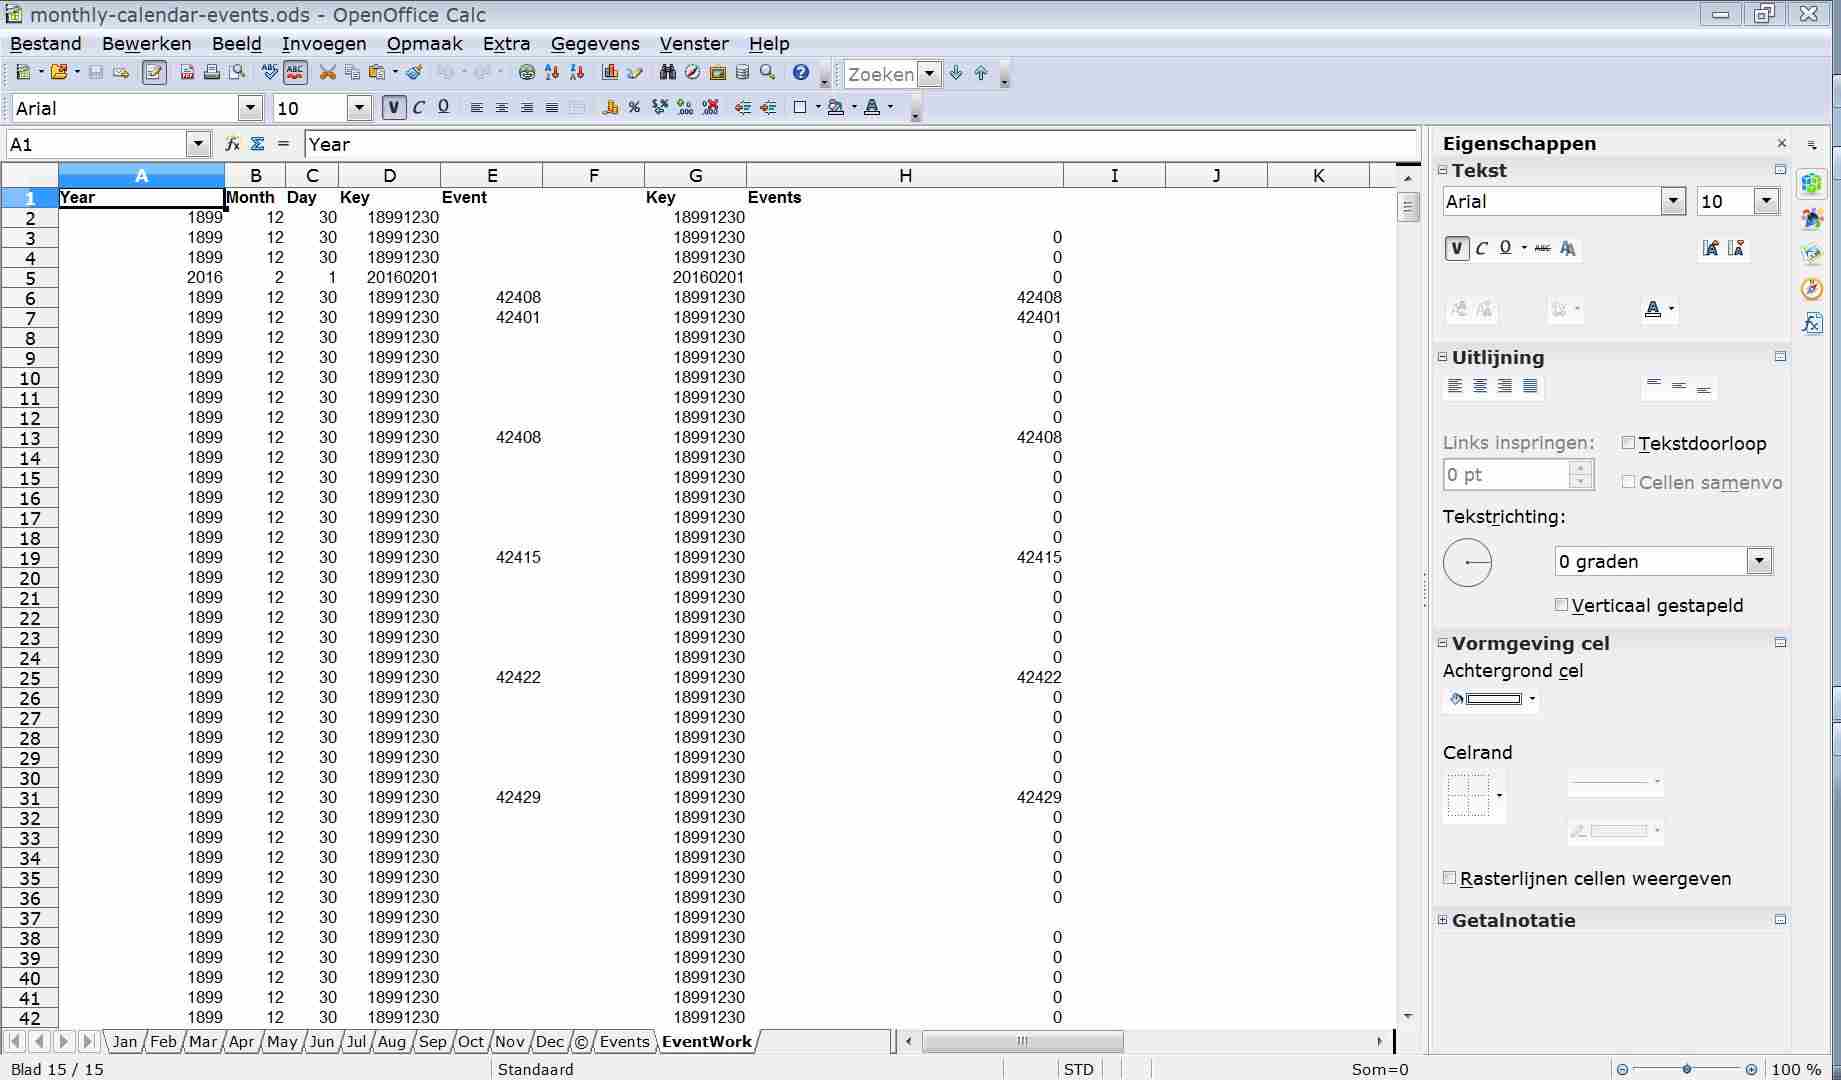
Task: Open the Bestand menu
Action: (46, 43)
